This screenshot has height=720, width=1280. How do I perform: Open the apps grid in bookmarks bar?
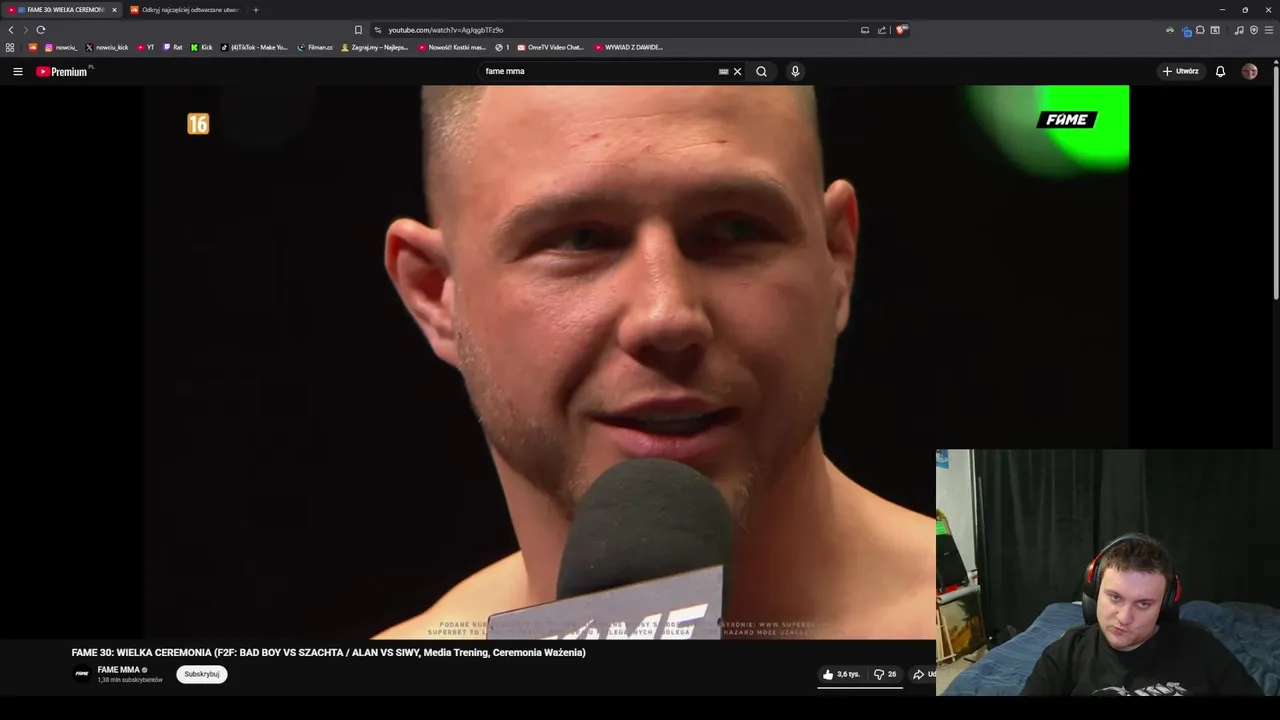10,47
